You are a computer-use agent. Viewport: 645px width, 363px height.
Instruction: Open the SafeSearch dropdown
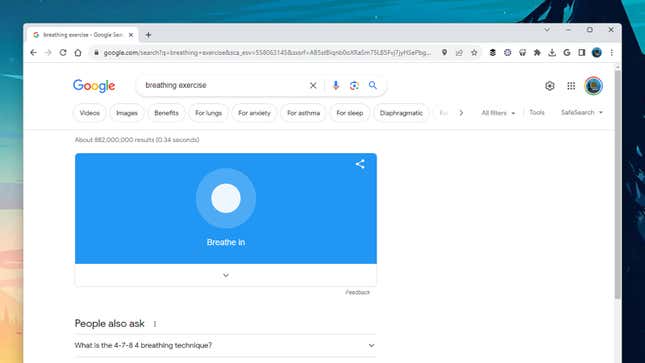point(582,112)
